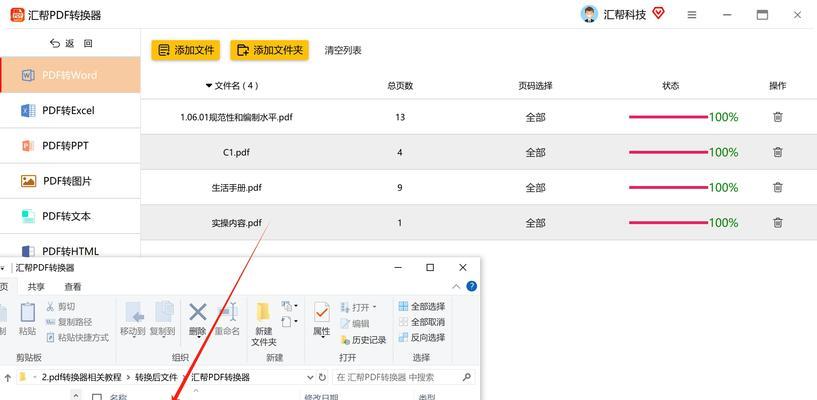Clear the list with 清空列表
Image resolution: width=817 pixels, height=400 pixels.
[x=343, y=51]
